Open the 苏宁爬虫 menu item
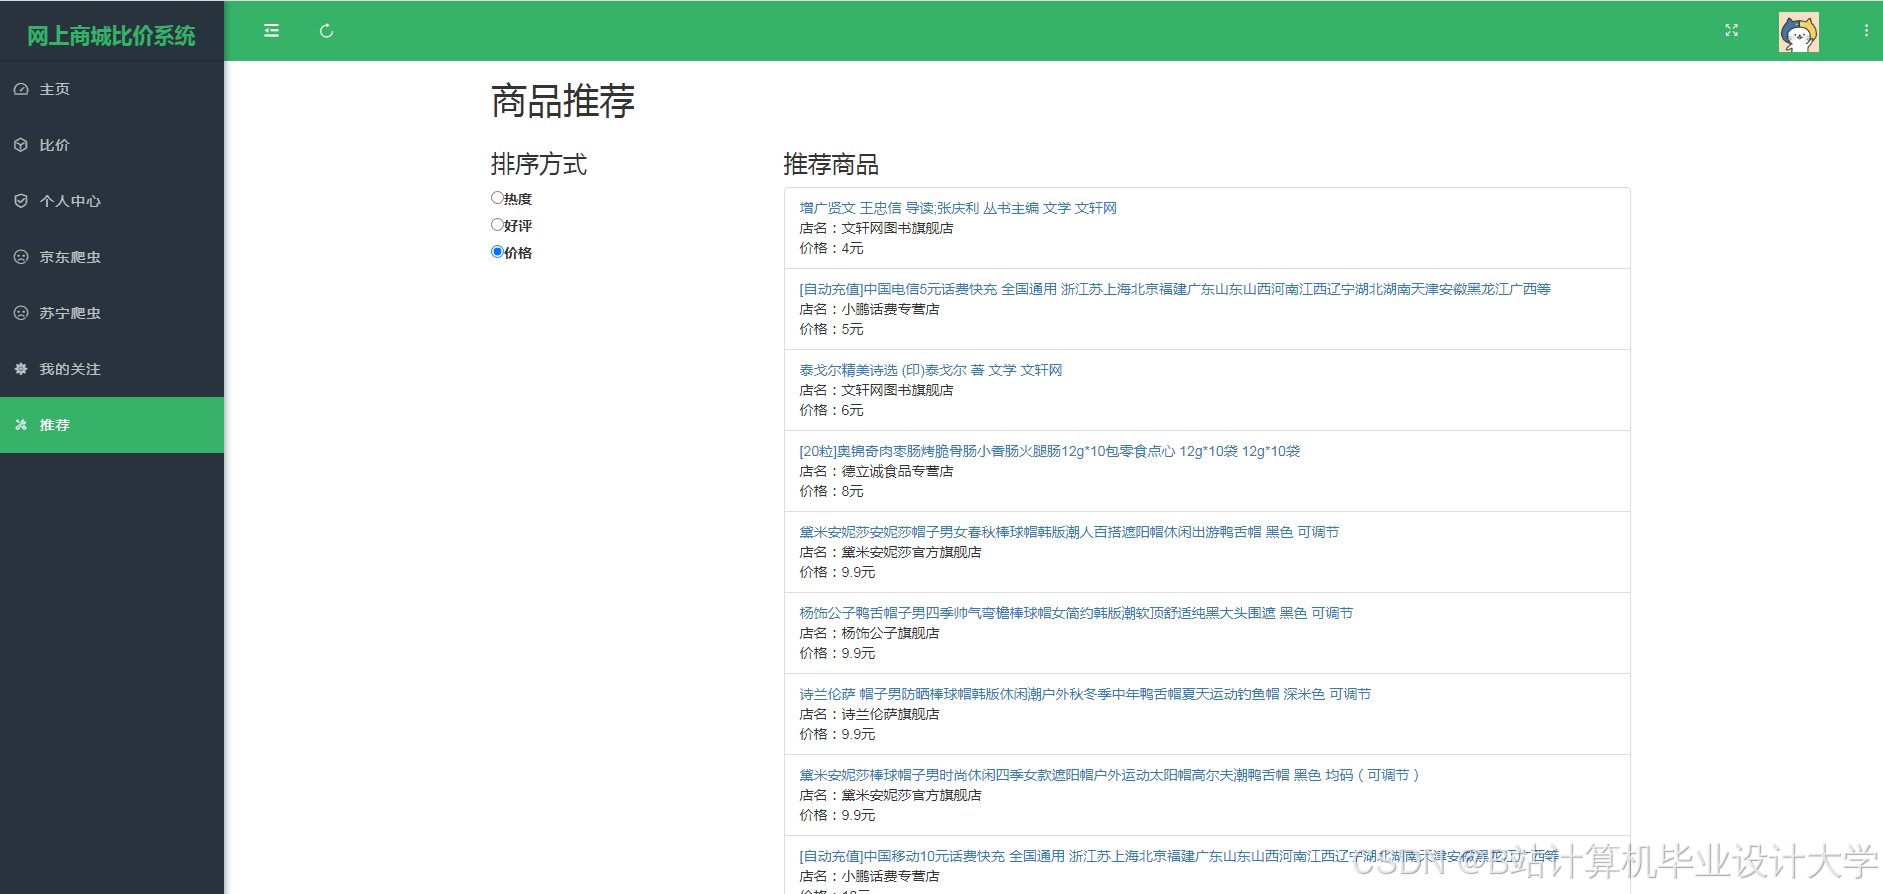Viewport: 1883px width, 894px height. pyautogui.click(x=112, y=313)
